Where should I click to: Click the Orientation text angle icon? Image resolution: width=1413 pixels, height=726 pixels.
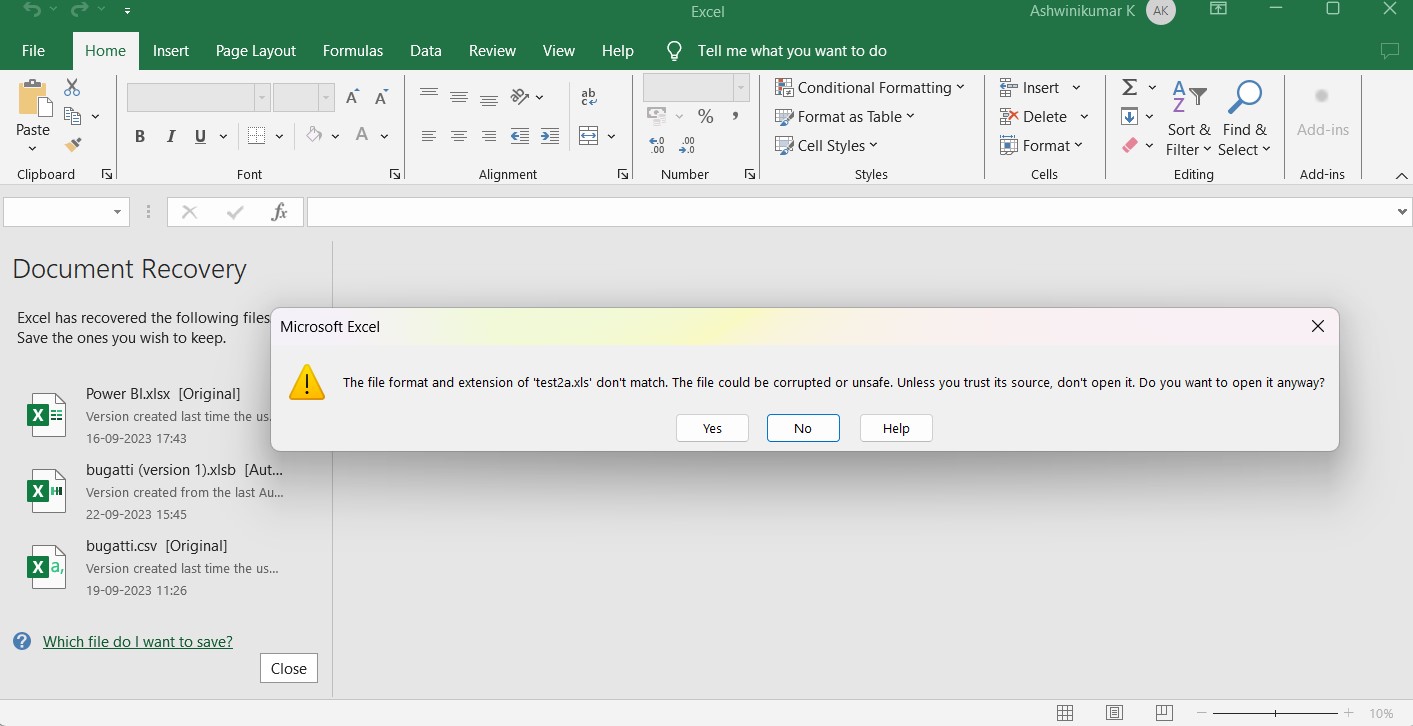pyautogui.click(x=520, y=96)
